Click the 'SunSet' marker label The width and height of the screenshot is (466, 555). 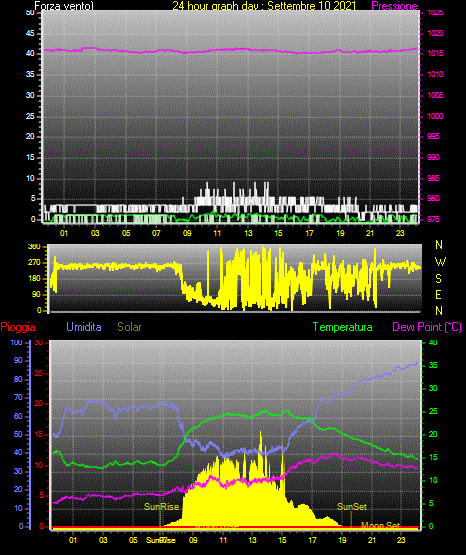coord(352,507)
